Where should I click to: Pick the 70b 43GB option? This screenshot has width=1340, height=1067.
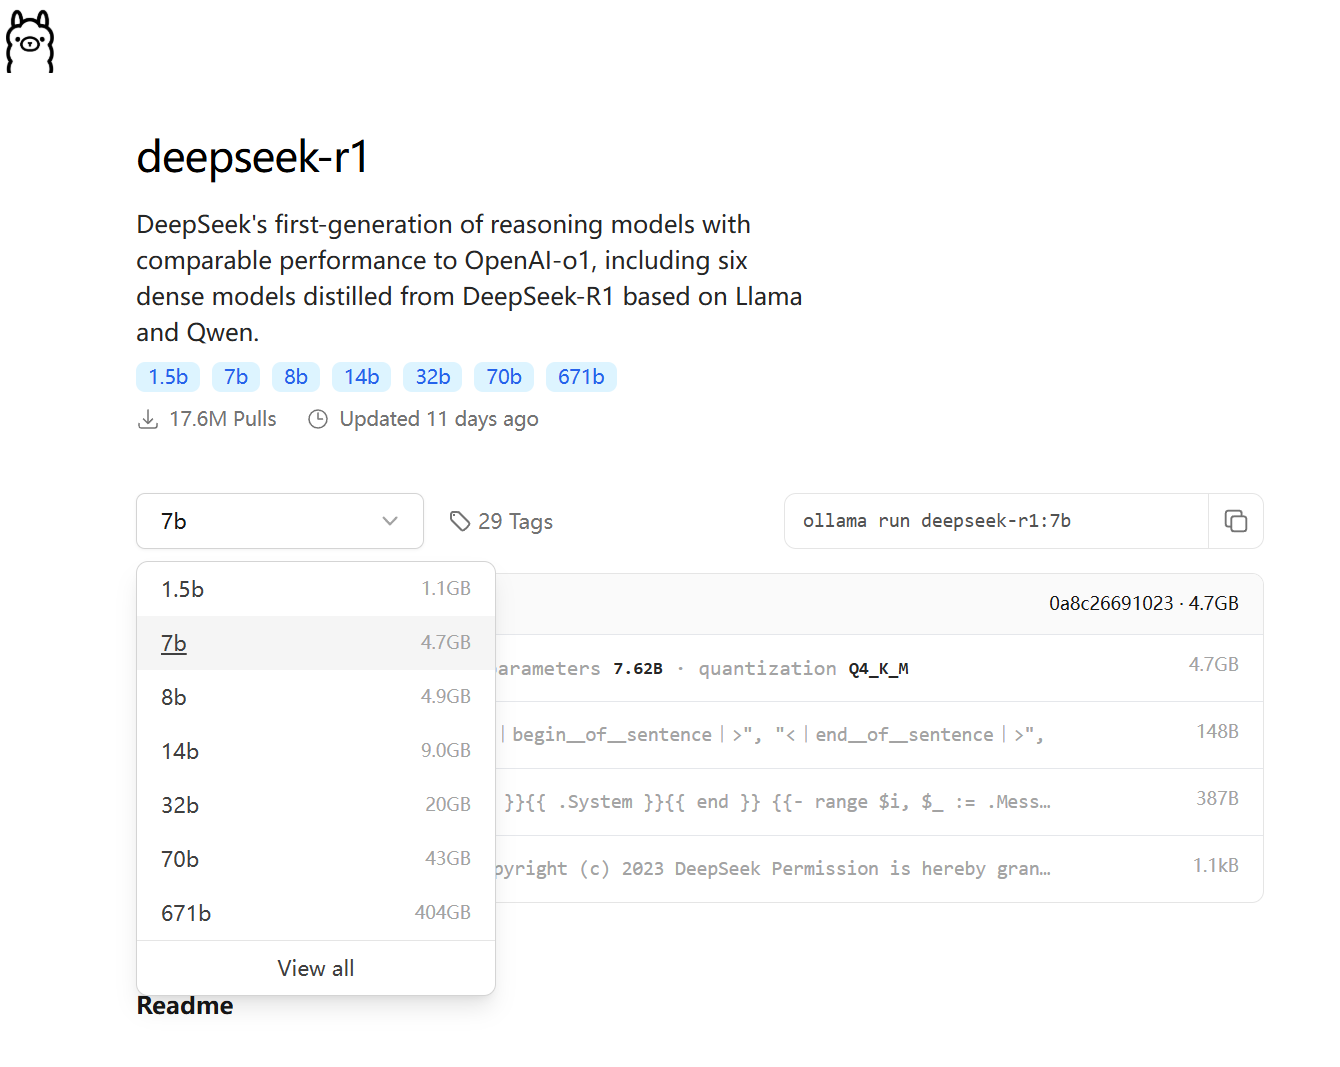click(316, 859)
